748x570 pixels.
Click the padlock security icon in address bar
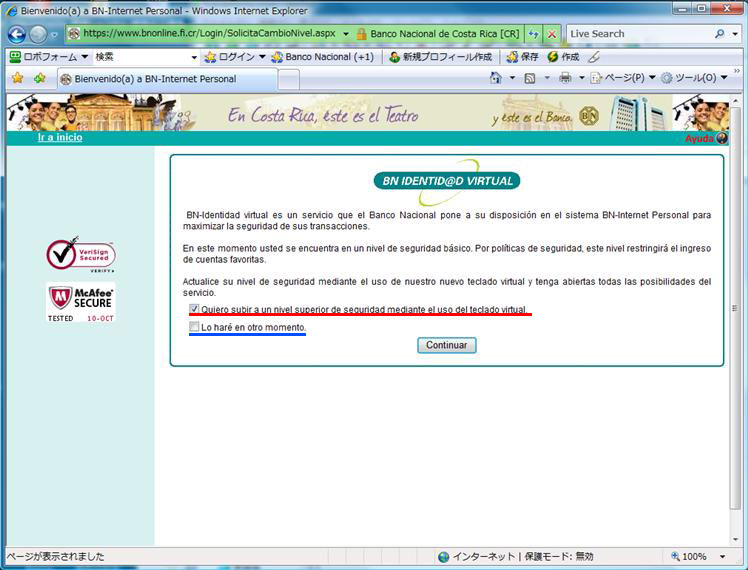(361, 33)
